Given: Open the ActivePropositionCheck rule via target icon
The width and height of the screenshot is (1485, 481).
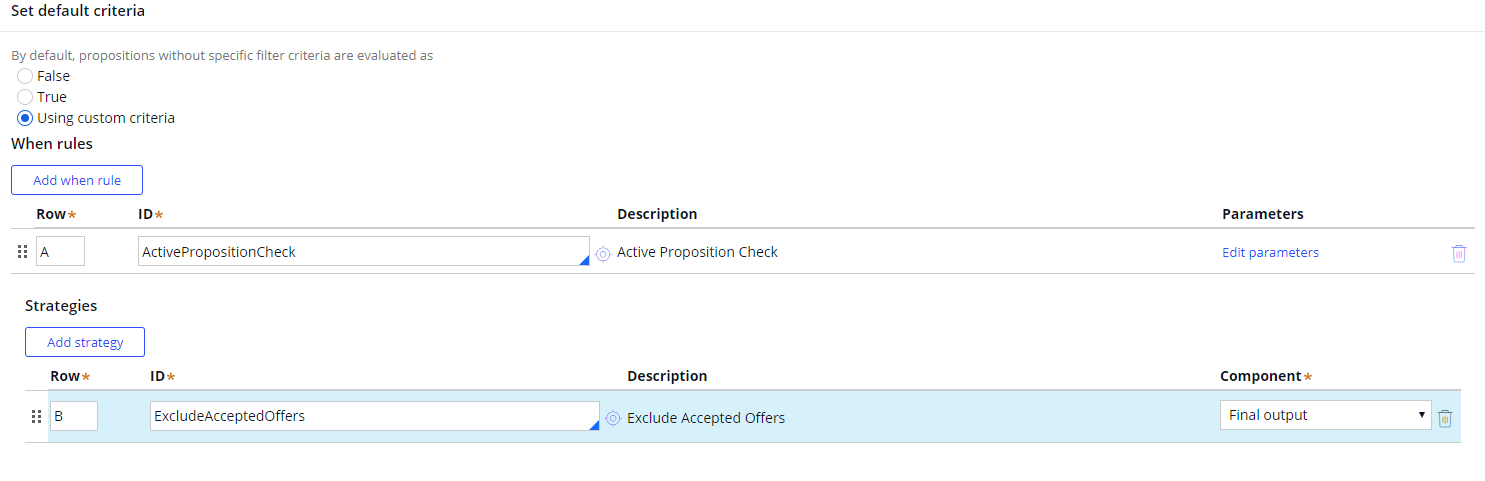Looking at the screenshot, I should 602,253.
